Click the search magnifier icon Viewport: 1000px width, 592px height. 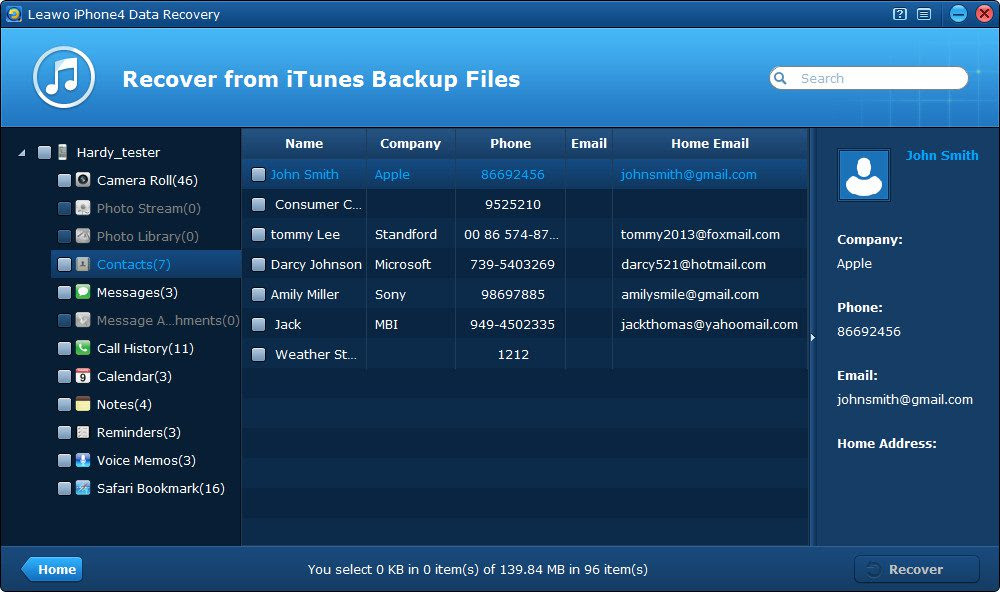(x=780, y=78)
